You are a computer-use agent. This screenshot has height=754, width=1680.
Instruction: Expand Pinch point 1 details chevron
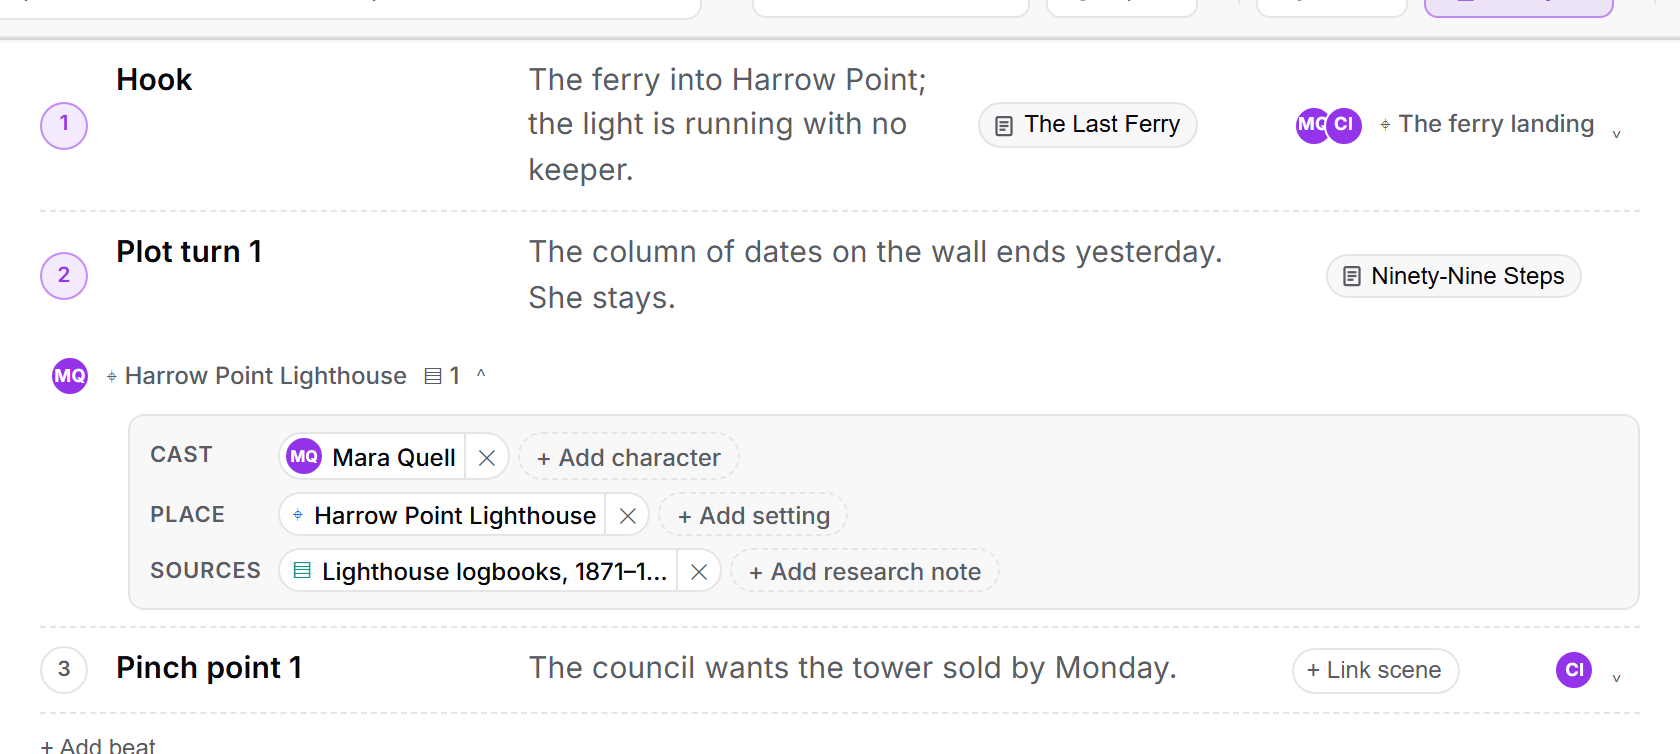coord(1616,678)
